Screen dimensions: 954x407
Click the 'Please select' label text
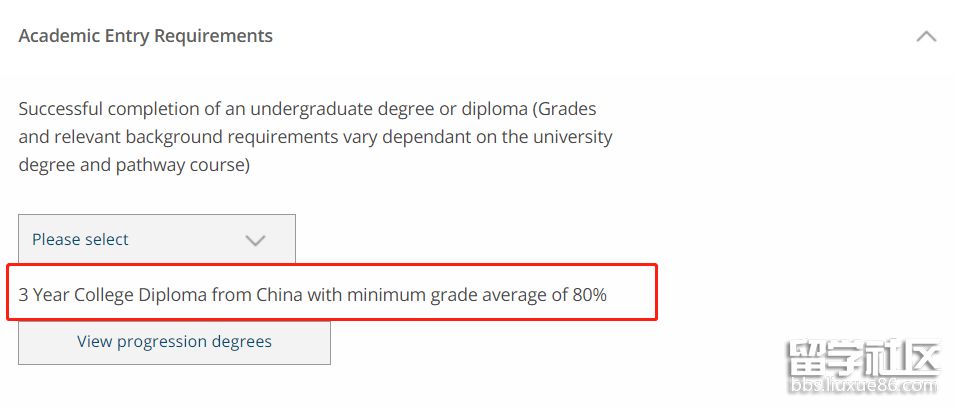point(80,240)
